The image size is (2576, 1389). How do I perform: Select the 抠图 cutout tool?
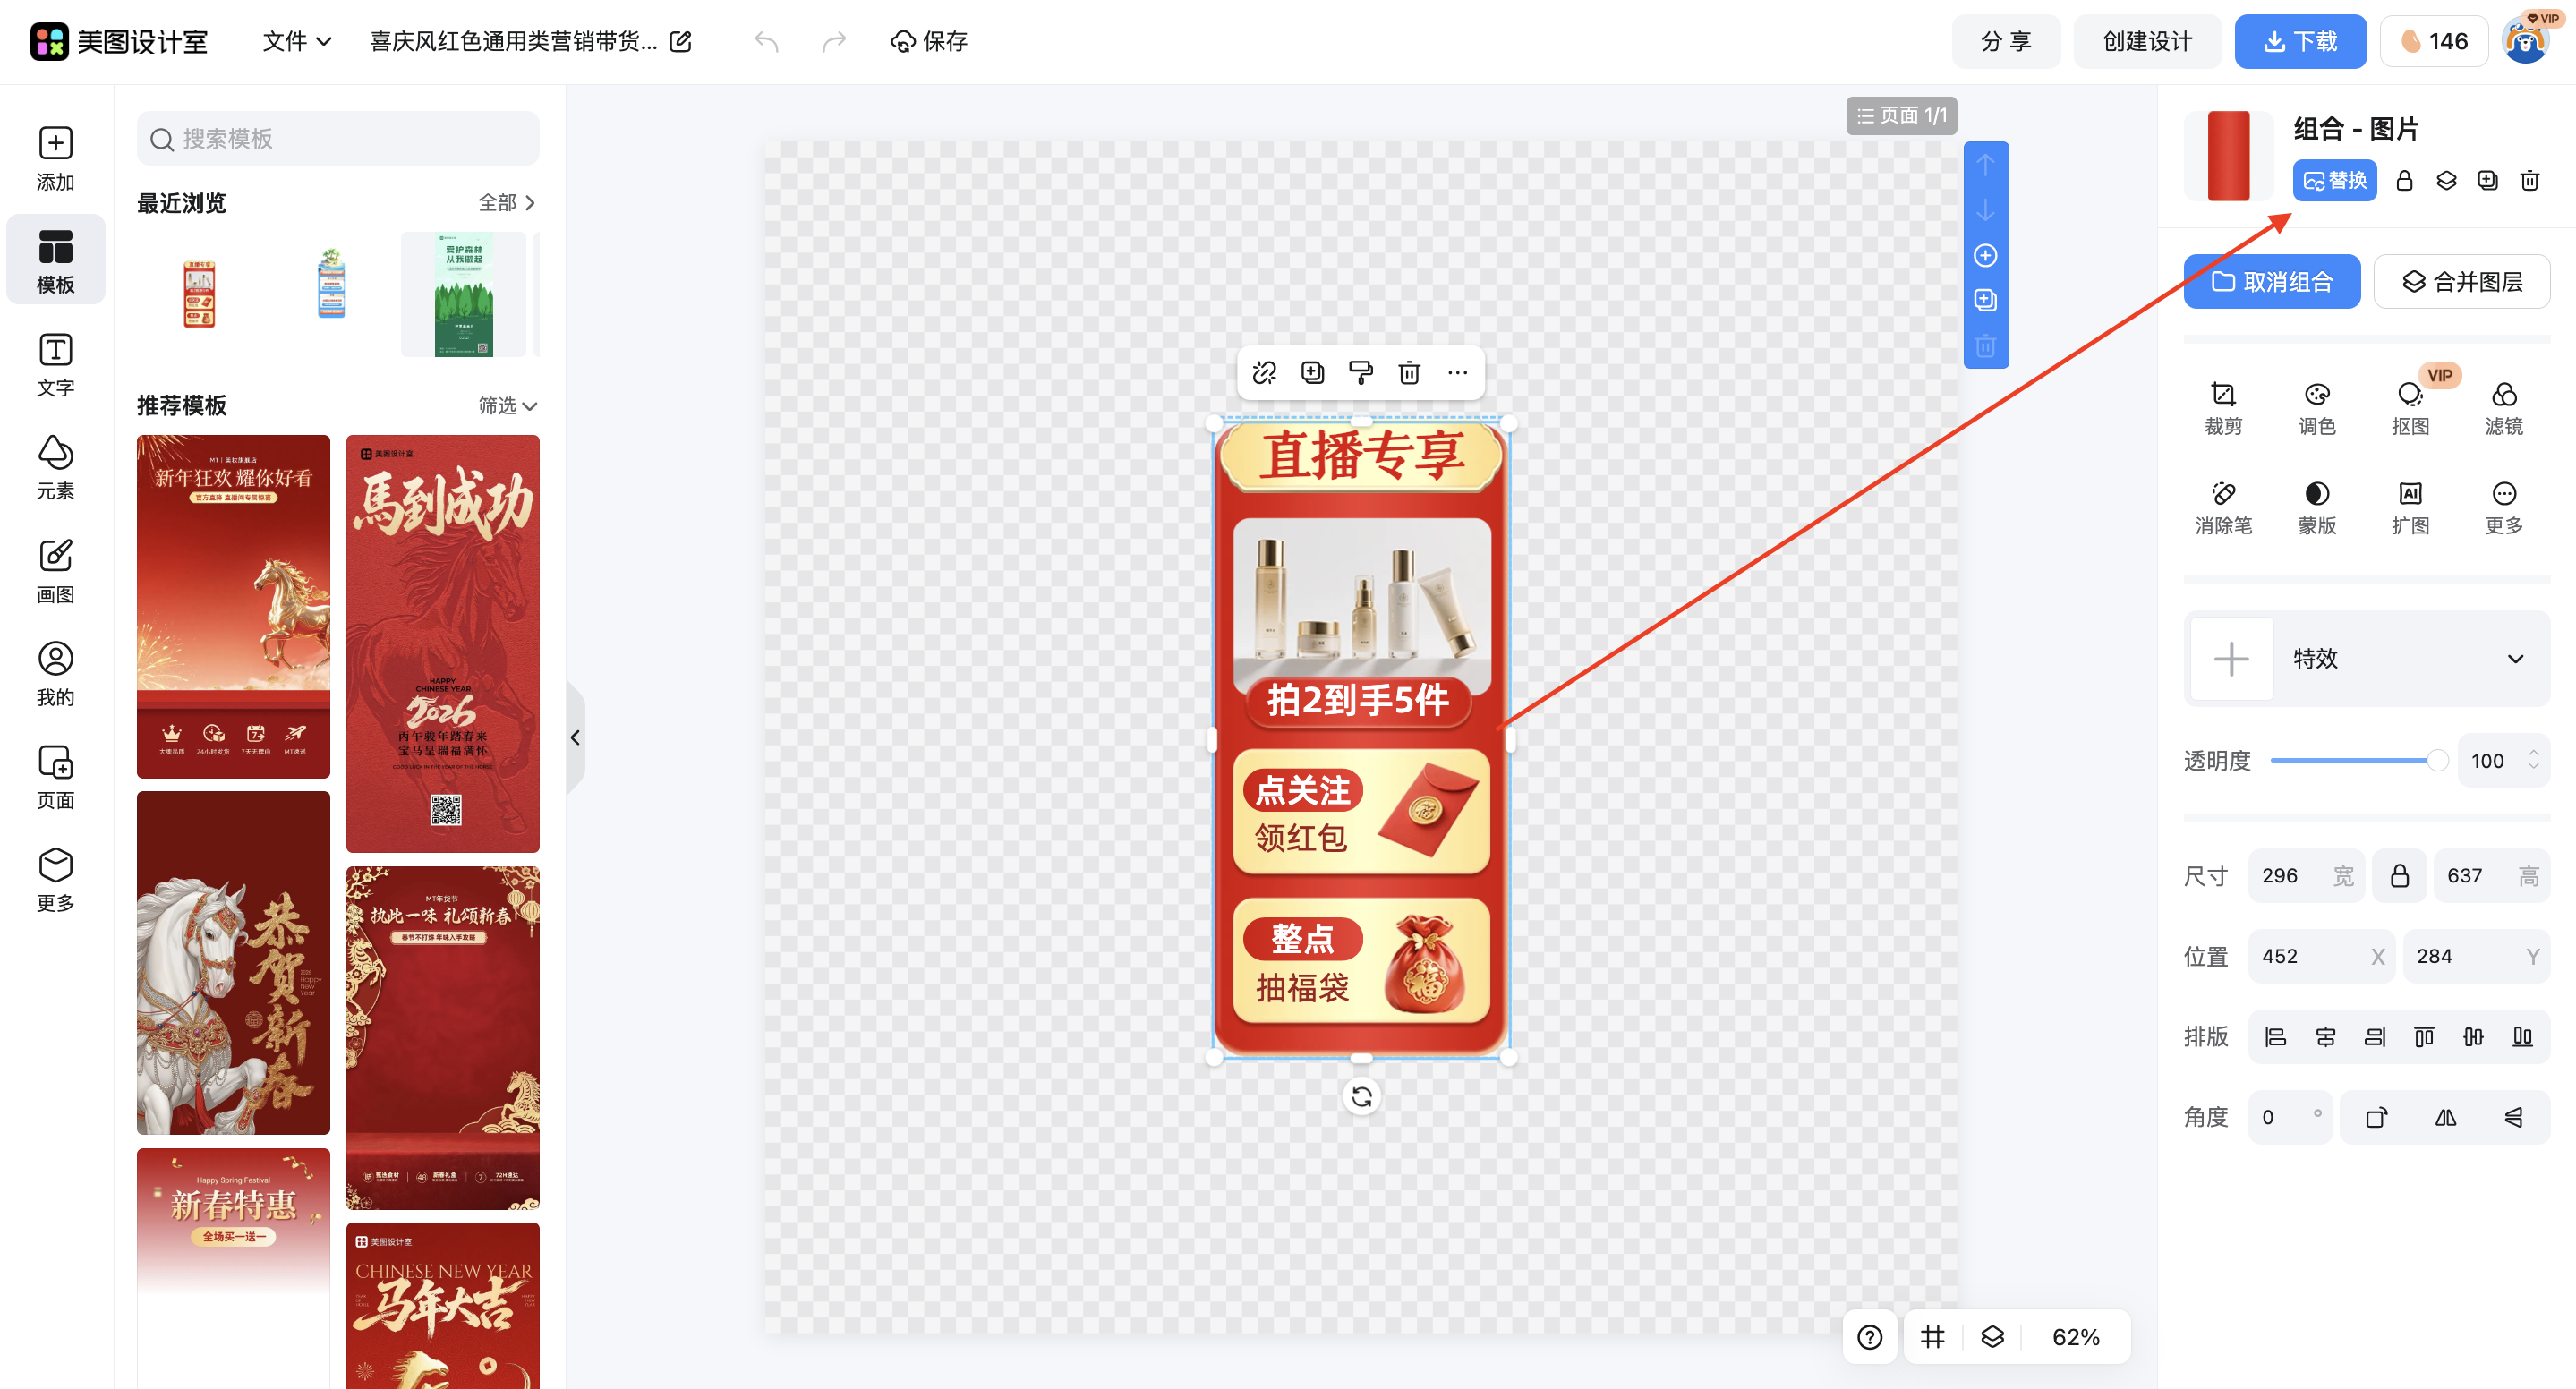tap(2410, 405)
